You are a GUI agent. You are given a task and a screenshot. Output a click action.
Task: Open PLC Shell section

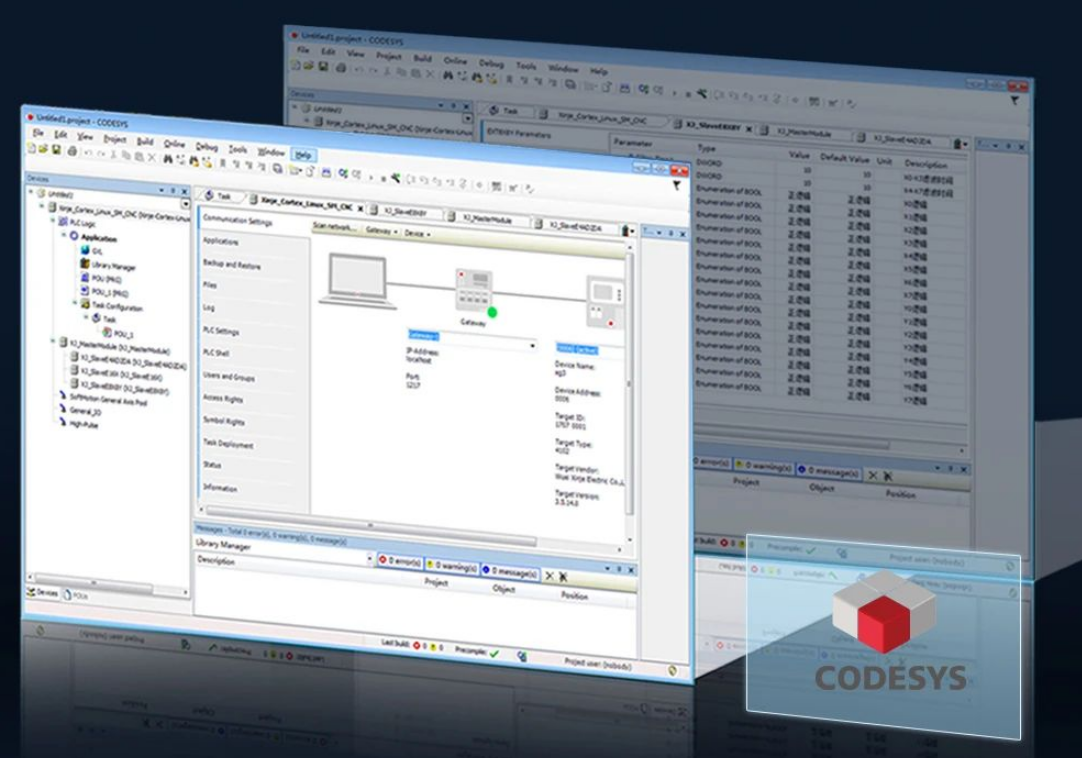216,353
